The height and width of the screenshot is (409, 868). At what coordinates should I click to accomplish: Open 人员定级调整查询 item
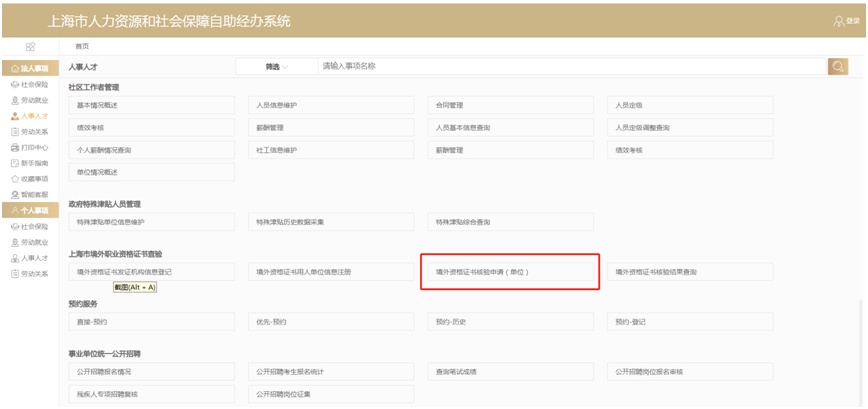(x=690, y=127)
